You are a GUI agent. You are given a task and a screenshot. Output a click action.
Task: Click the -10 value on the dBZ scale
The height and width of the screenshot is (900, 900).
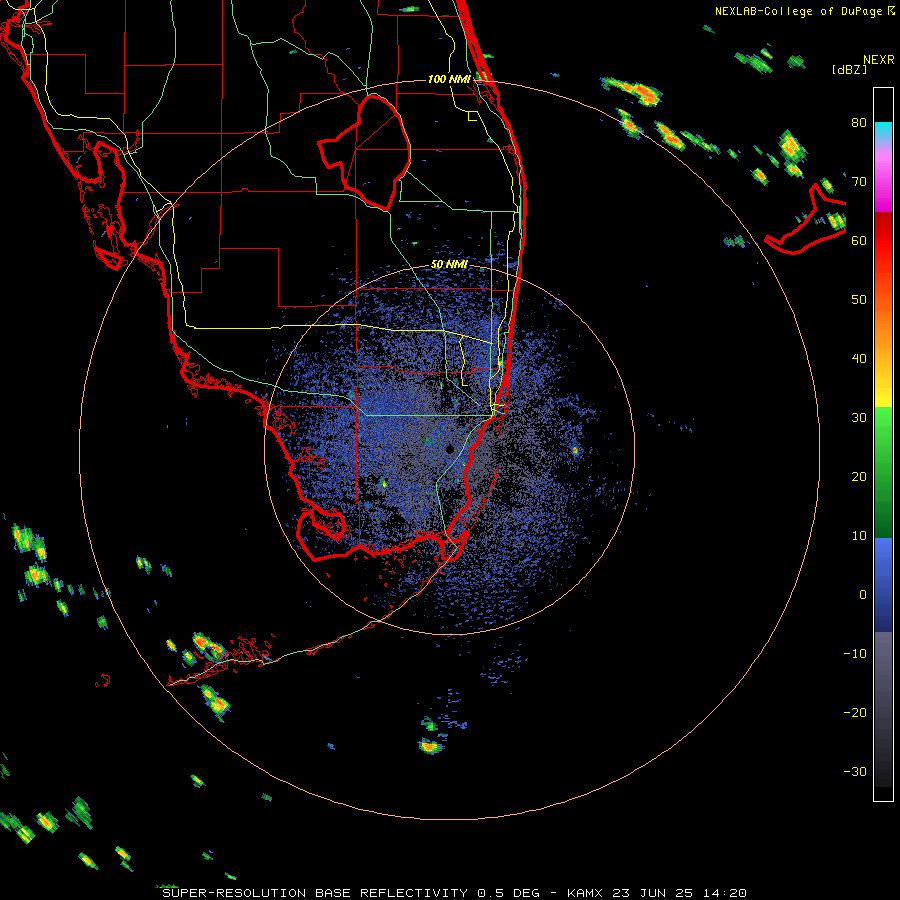pos(855,654)
